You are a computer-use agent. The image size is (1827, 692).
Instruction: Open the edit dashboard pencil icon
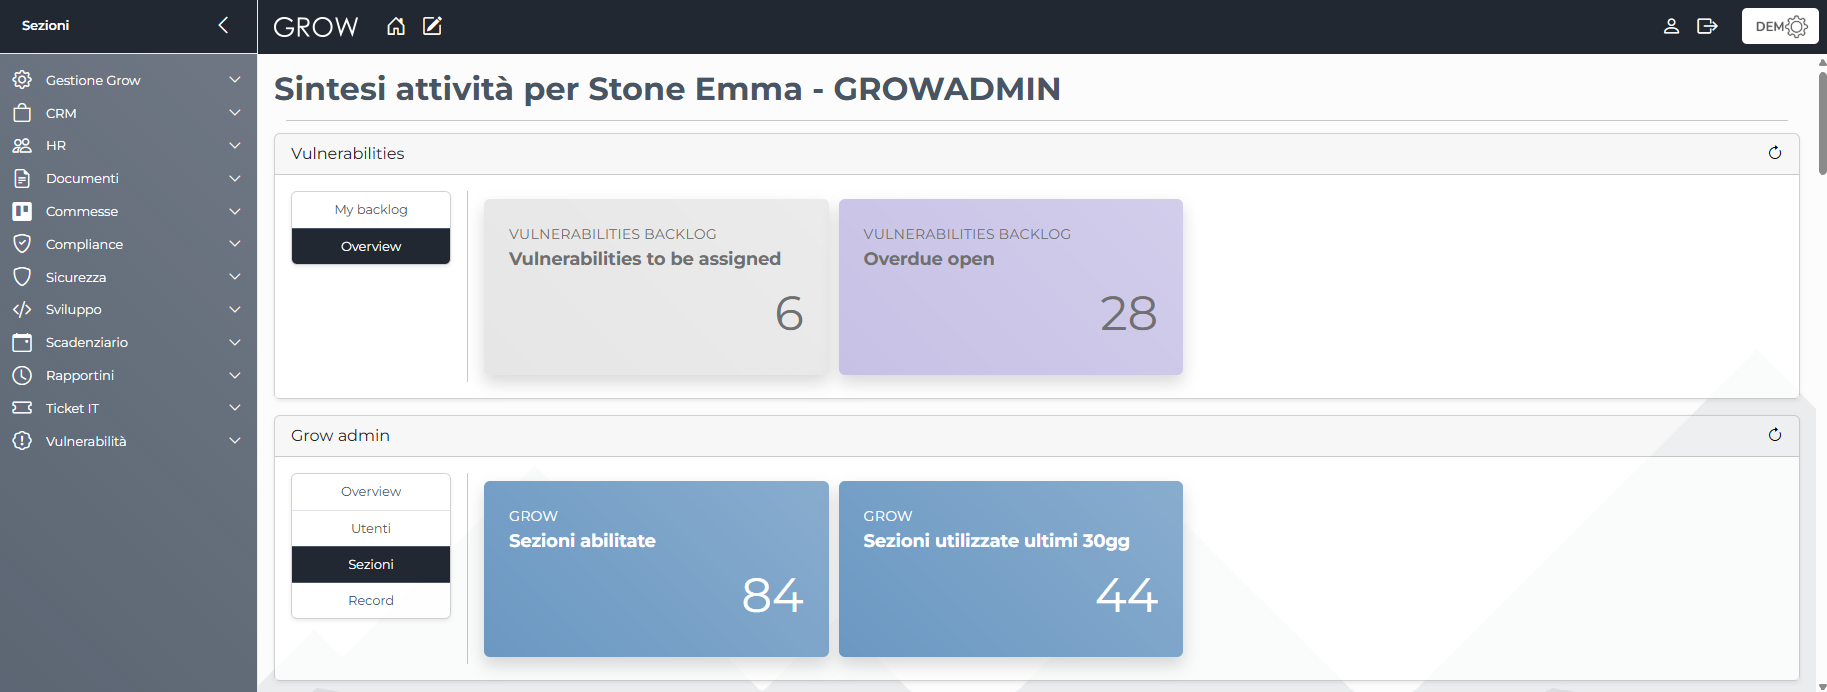[432, 26]
